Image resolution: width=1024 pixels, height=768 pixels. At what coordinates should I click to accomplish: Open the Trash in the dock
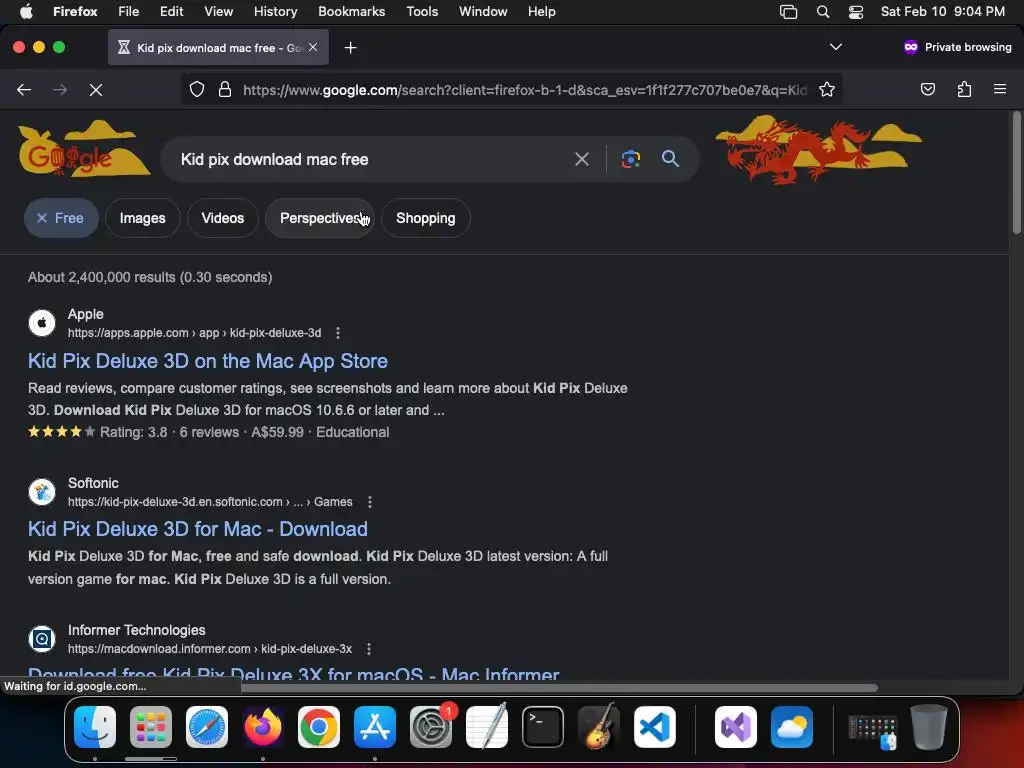[929, 726]
